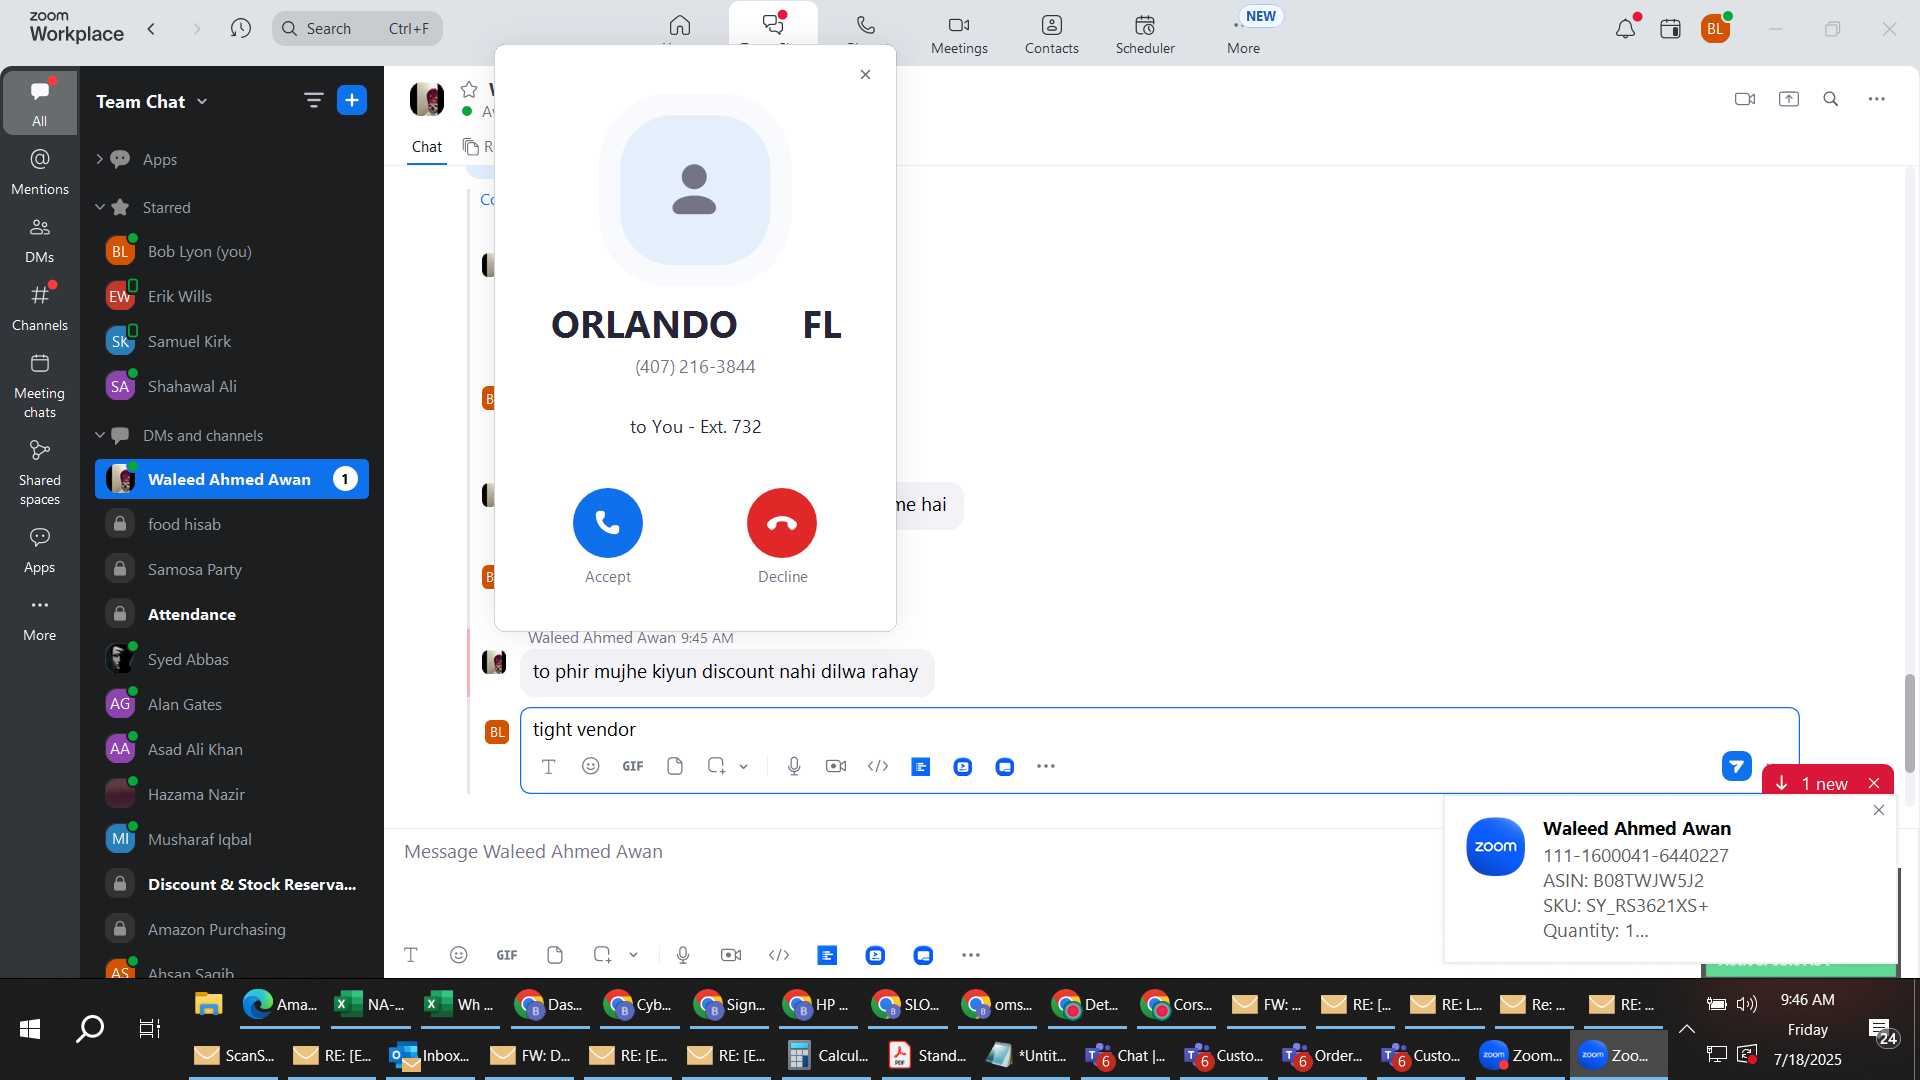Open chat header more options ellipsis
This screenshot has height=1080, width=1920.
tap(1877, 99)
